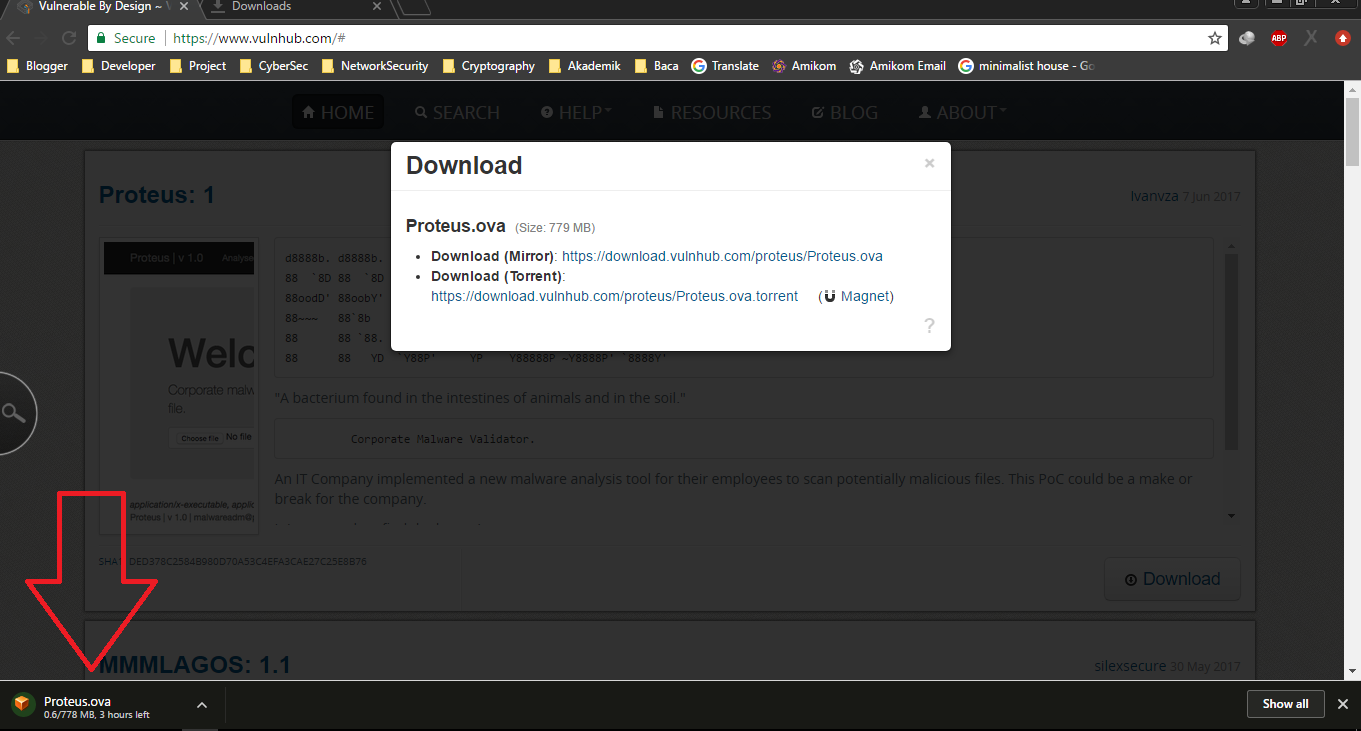Viewport: 1361px width, 731px height.
Task: Click Show all downloads button
Action: (x=1285, y=704)
